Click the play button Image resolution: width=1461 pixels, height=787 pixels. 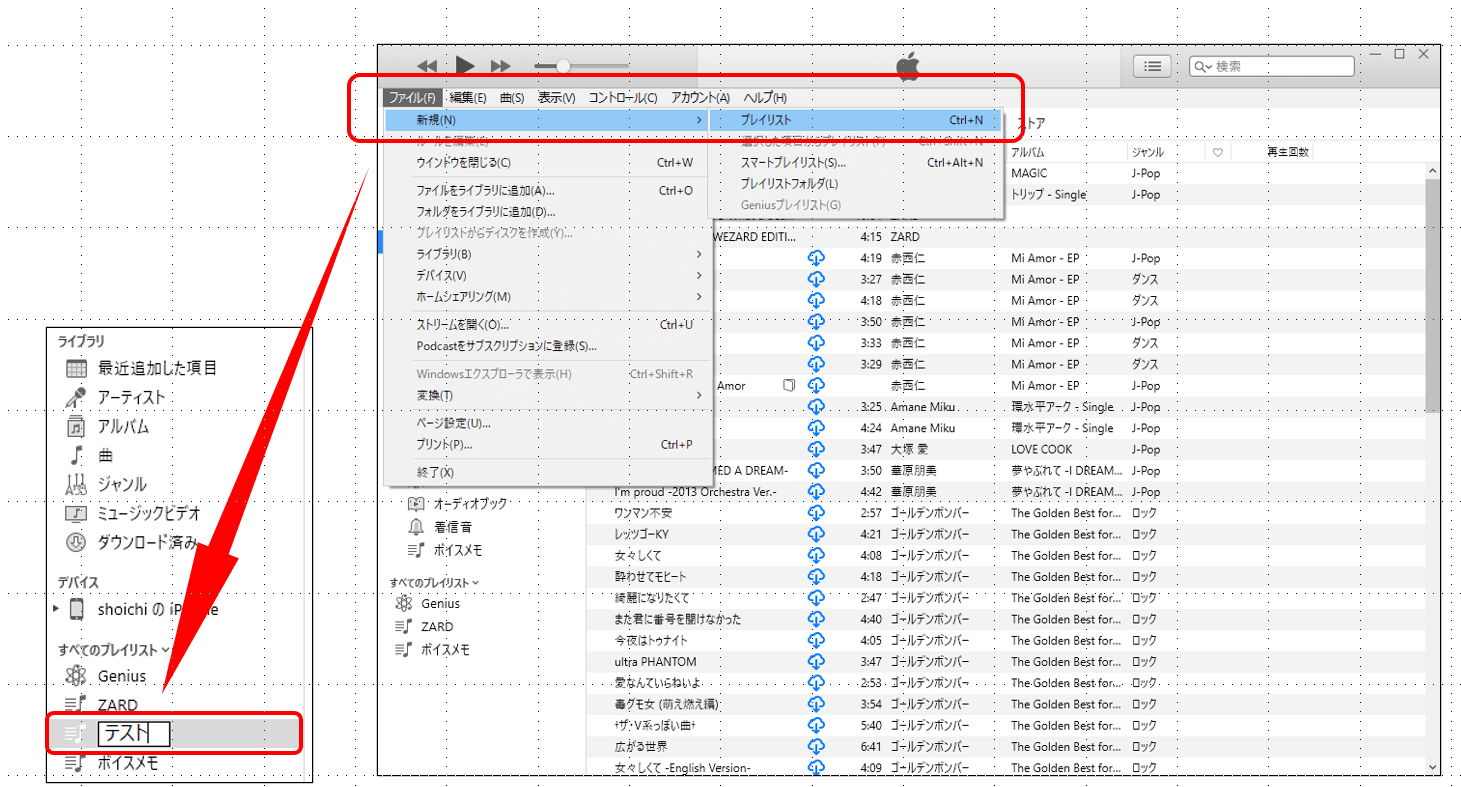pyautogui.click(x=465, y=66)
